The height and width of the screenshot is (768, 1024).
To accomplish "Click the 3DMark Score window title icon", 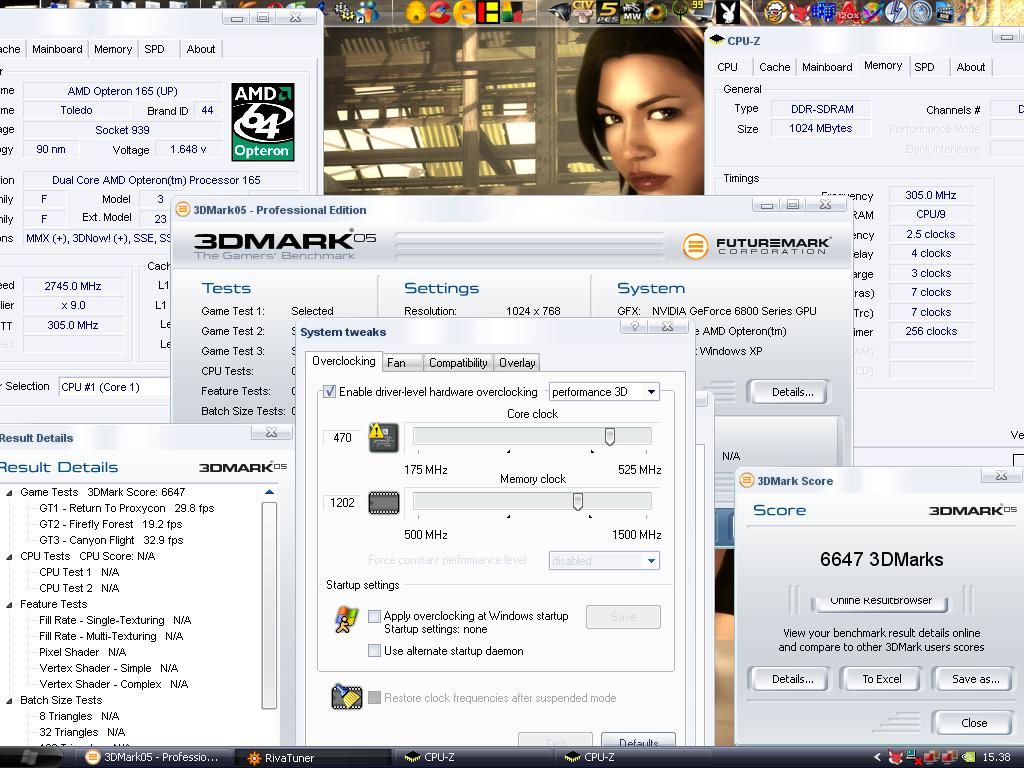I will coord(746,481).
